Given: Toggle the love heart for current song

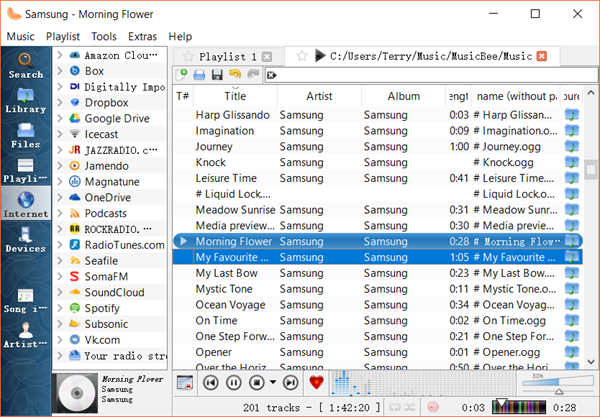Looking at the screenshot, I should click(x=317, y=382).
